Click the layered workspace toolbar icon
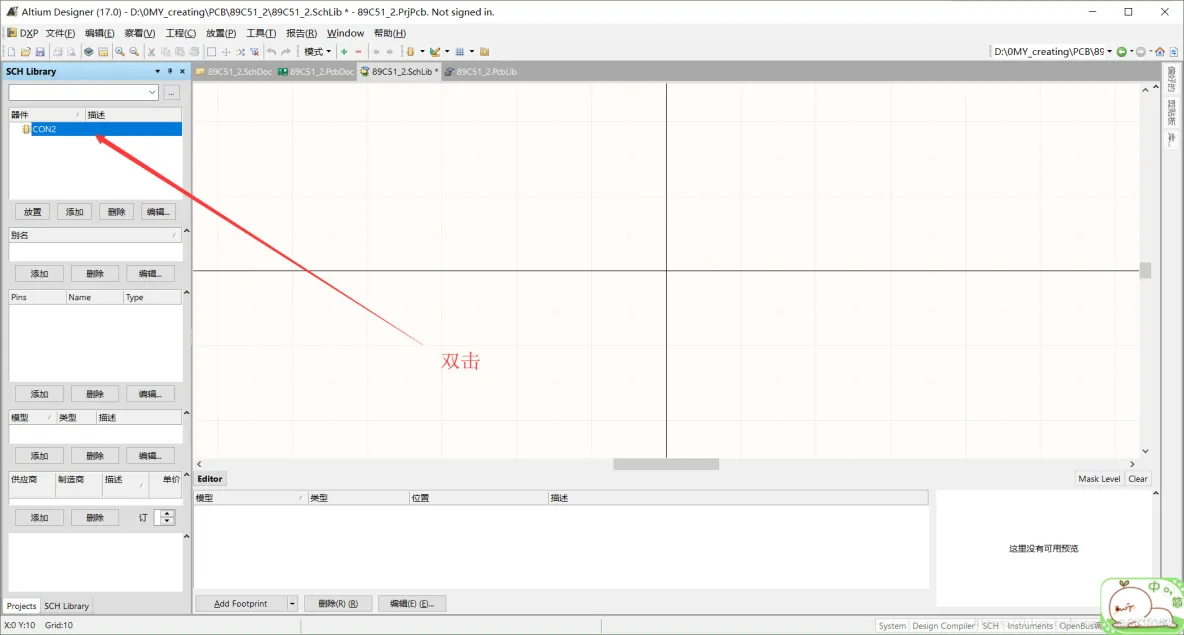The width and height of the screenshot is (1184, 635). [88, 51]
